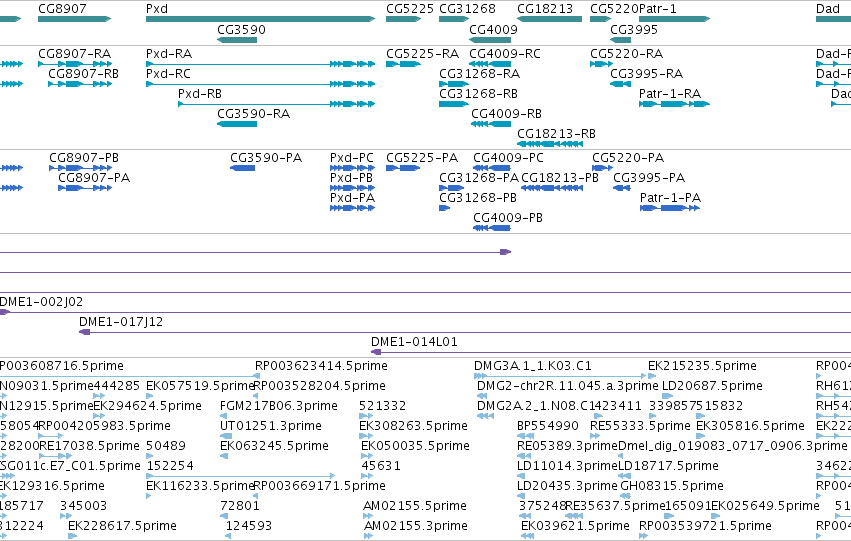Viewport: 851px width, 541px height.
Task: Select the Patr-1-RA transcript label
Action: tap(670, 94)
